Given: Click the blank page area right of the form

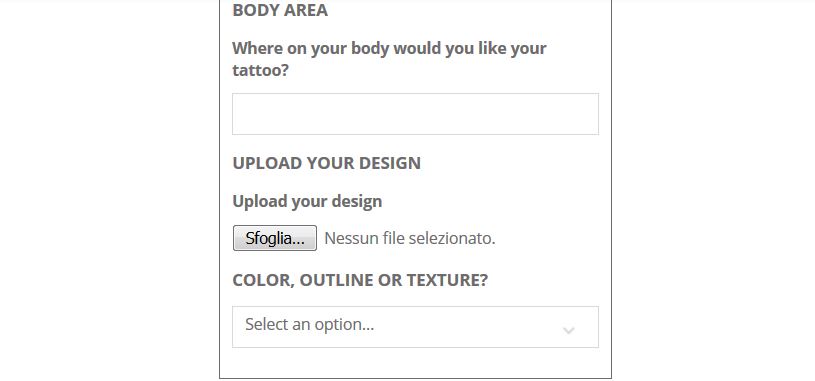Looking at the screenshot, I should tap(713, 190).
